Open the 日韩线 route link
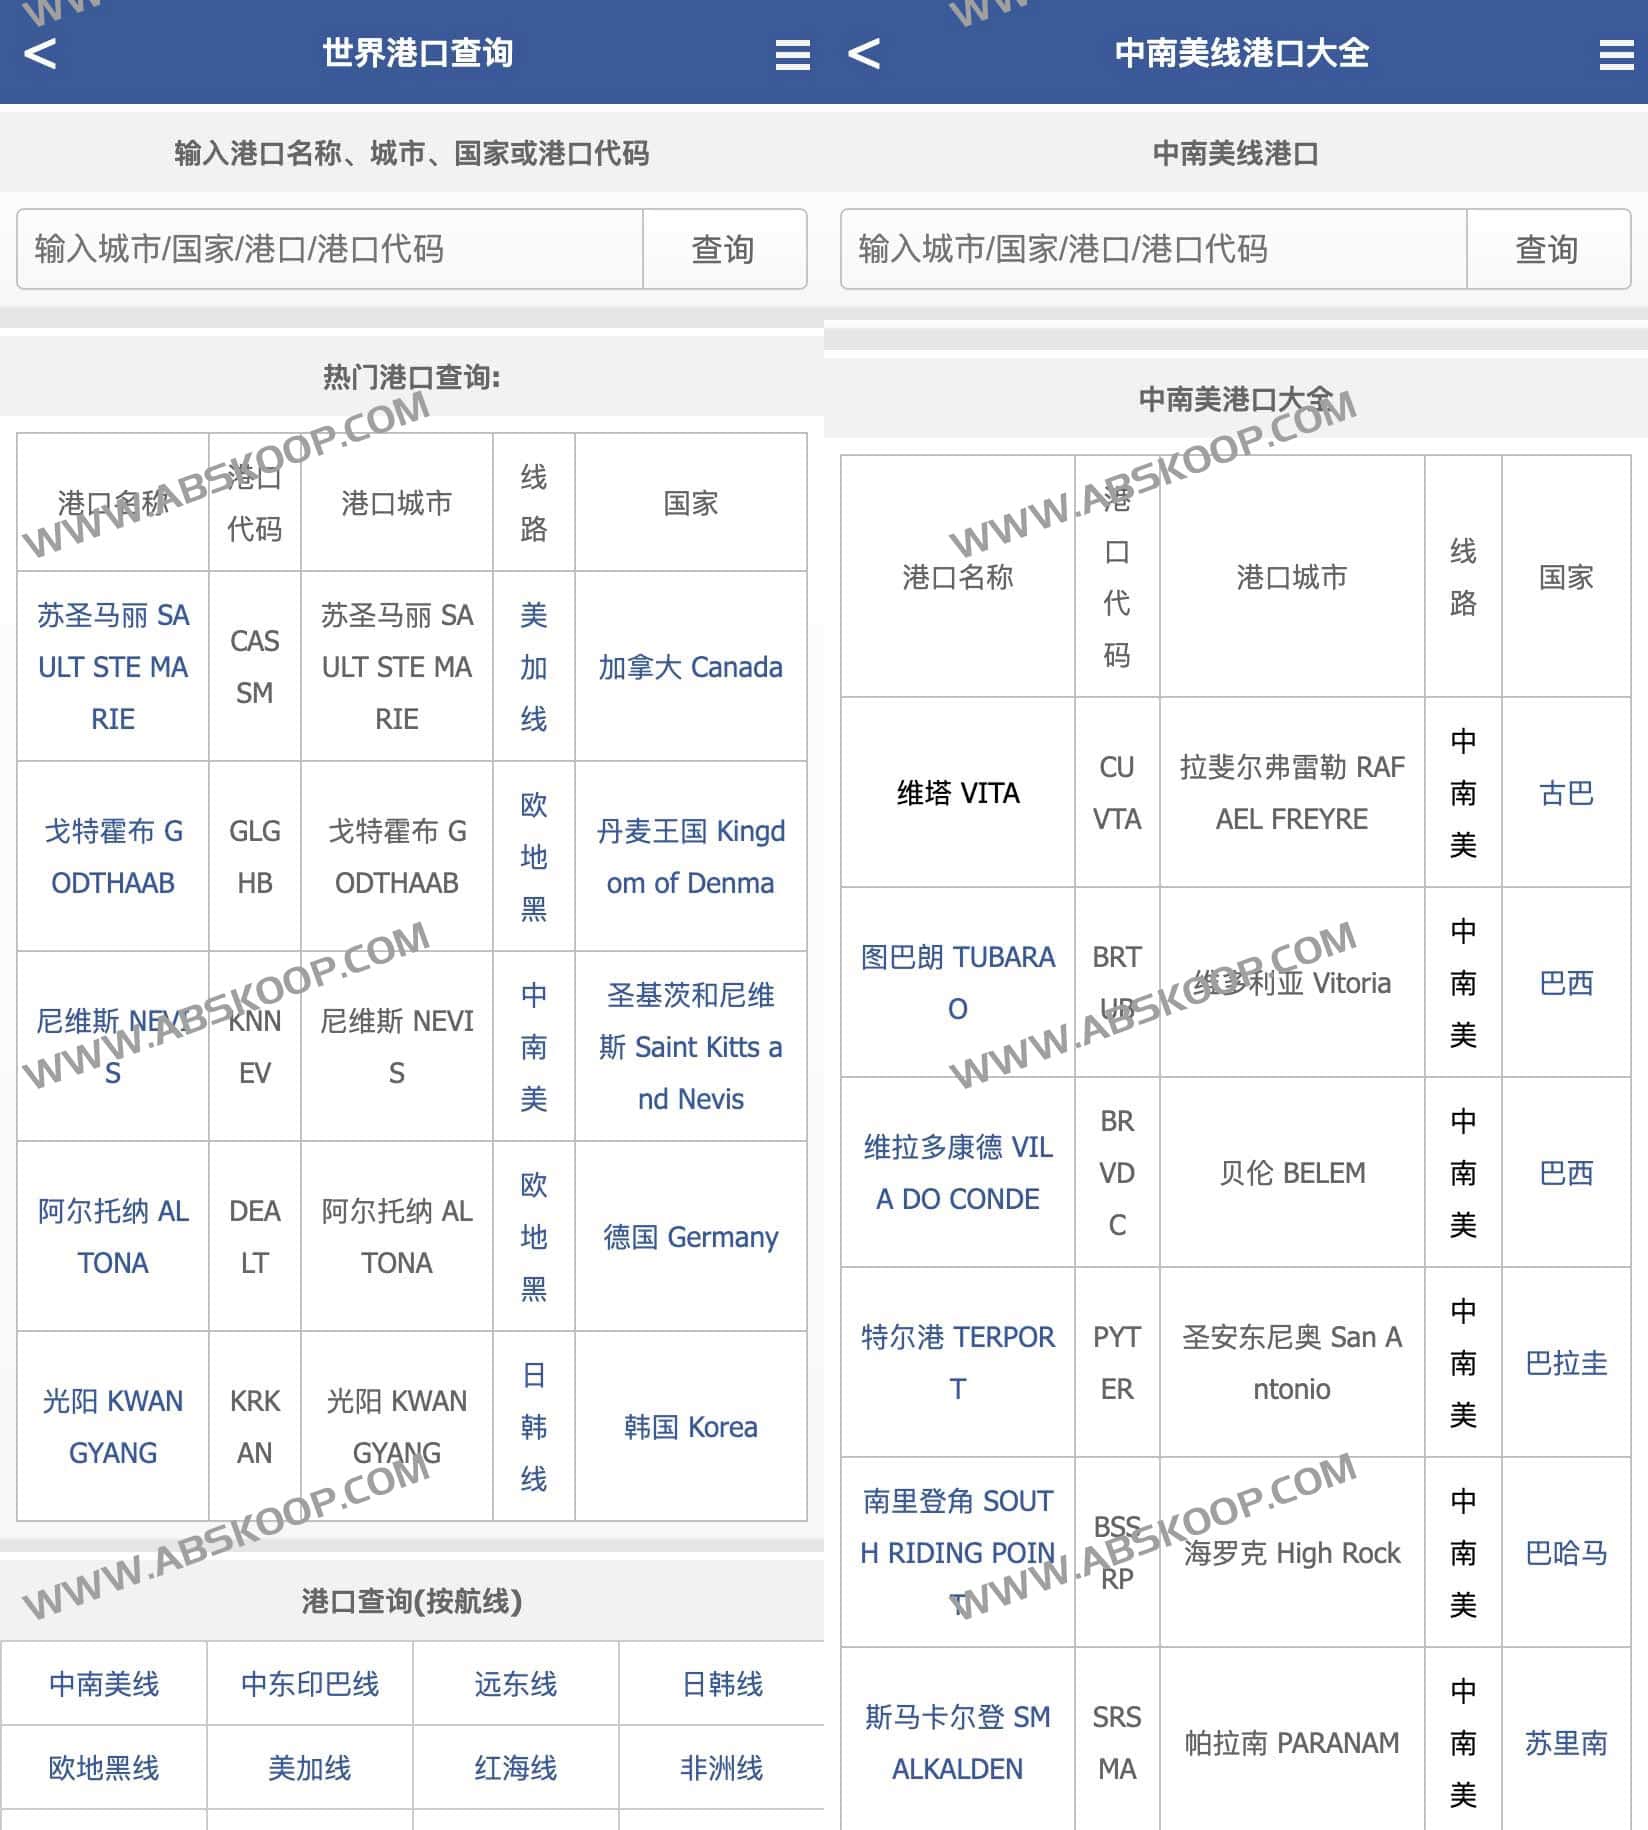The height and width of the screenshot is (1830, 1648). (722, 1684)
